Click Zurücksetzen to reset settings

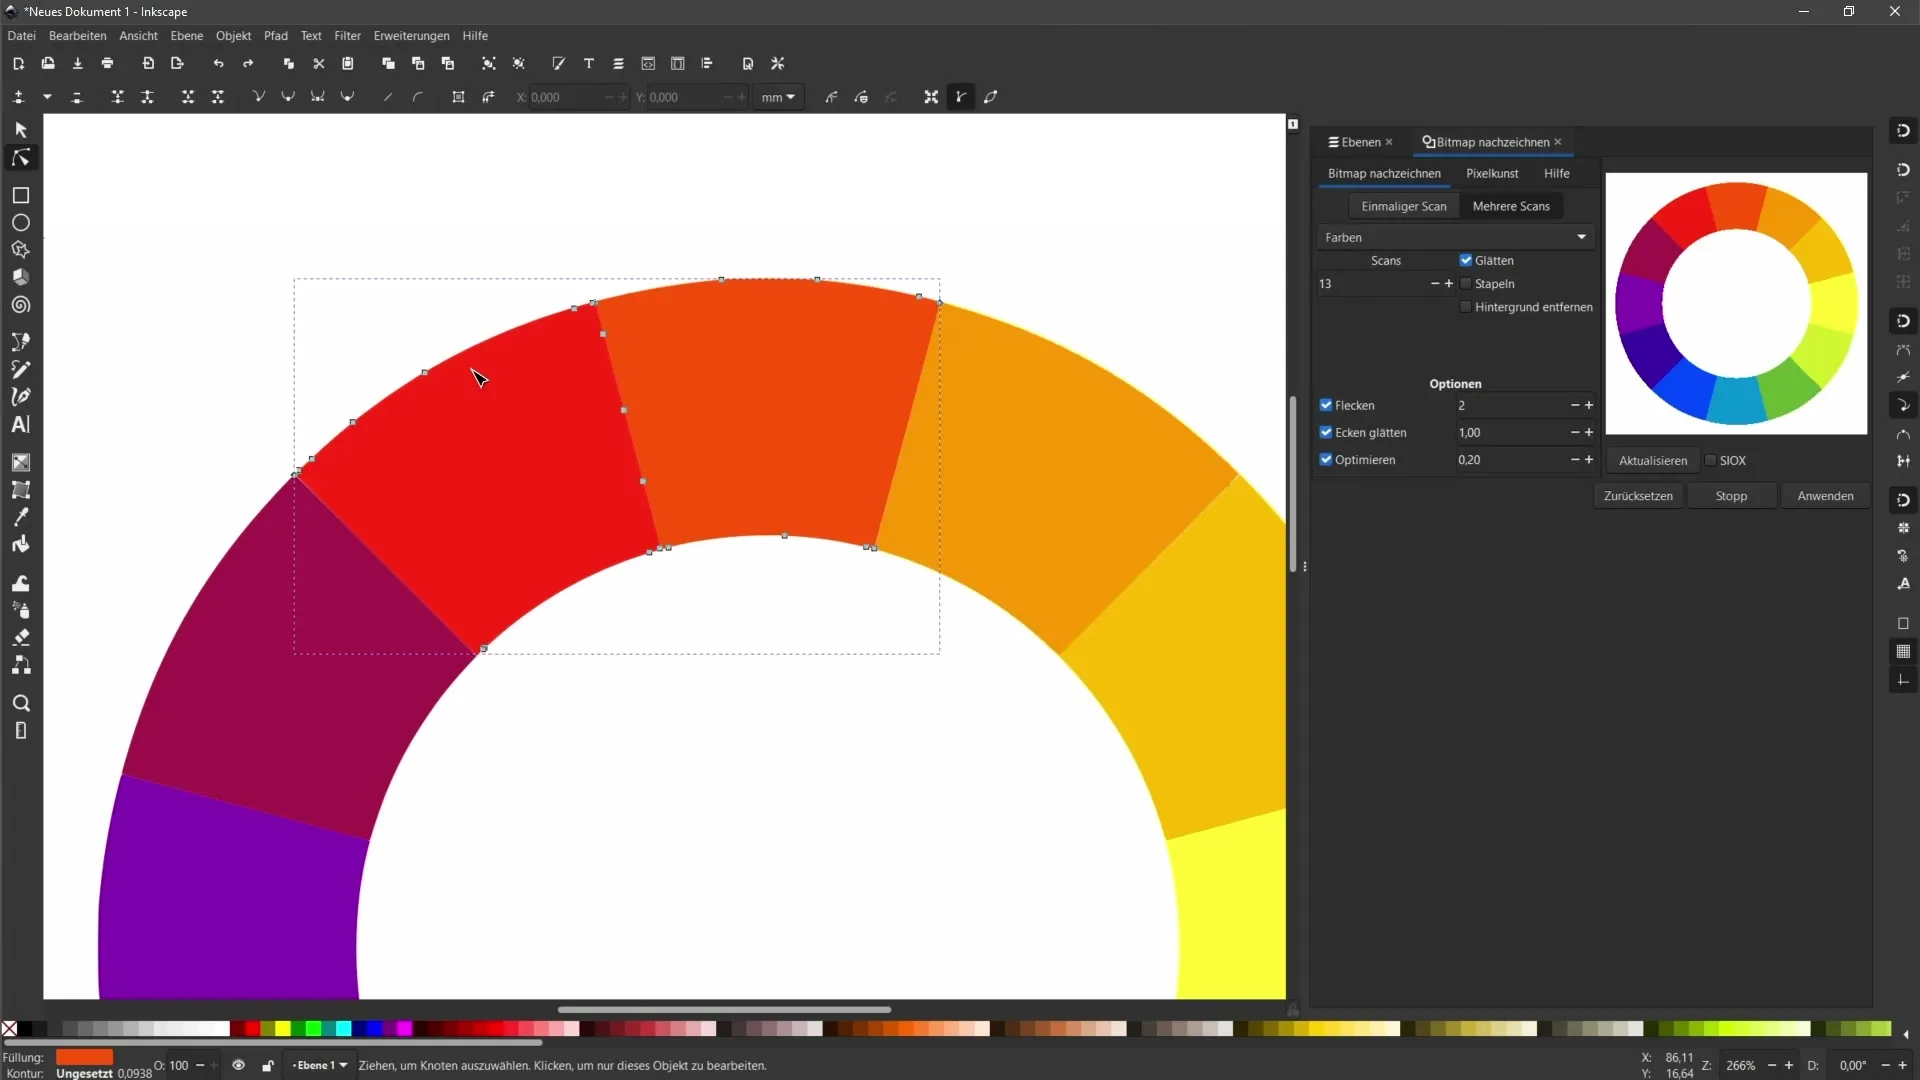tap(1639, 496)
